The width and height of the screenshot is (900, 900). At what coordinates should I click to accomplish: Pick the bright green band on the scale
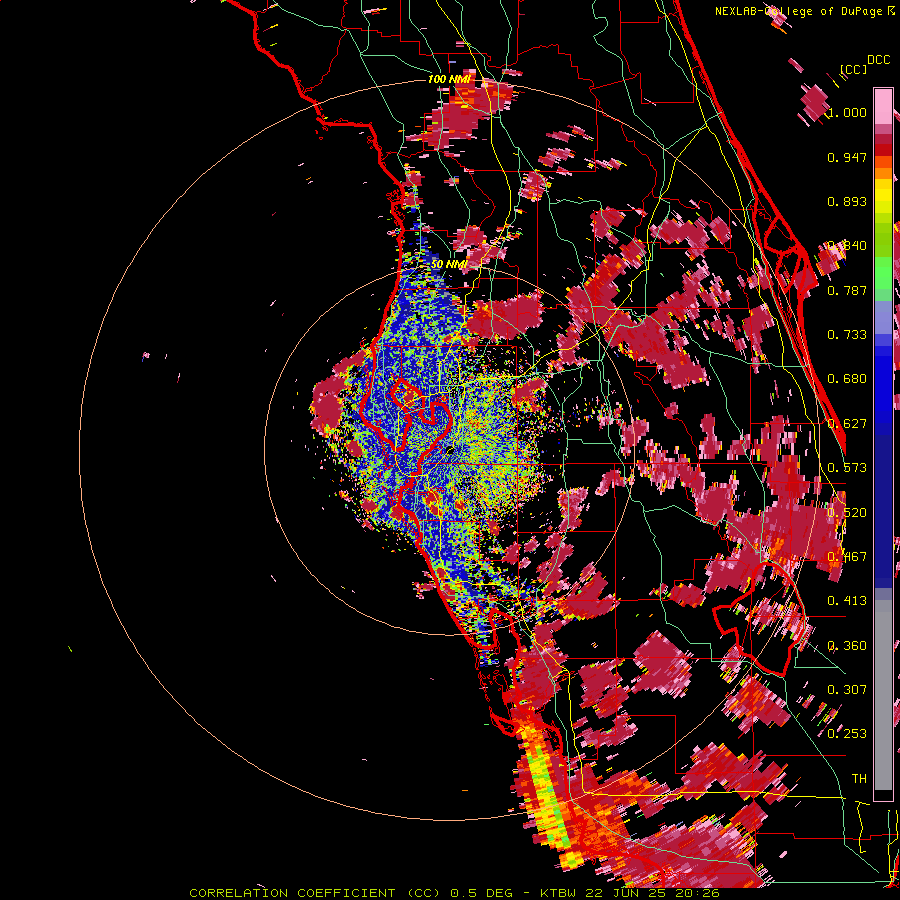click(883, 273)
